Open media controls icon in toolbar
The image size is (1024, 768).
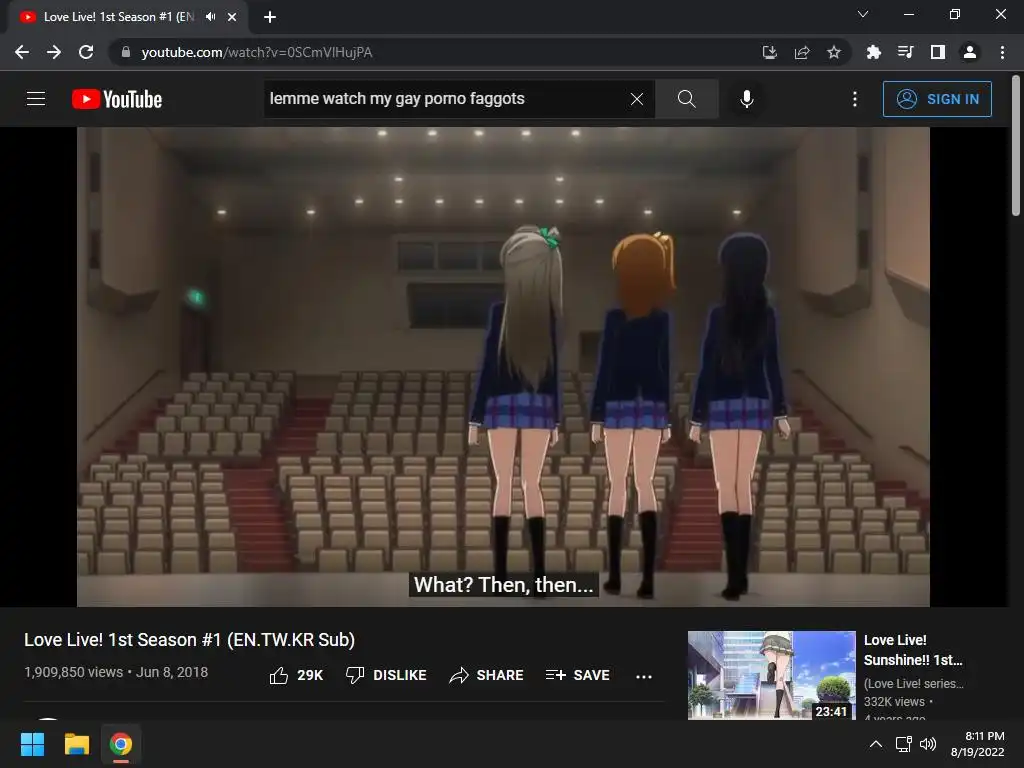[x=905, y=52]
